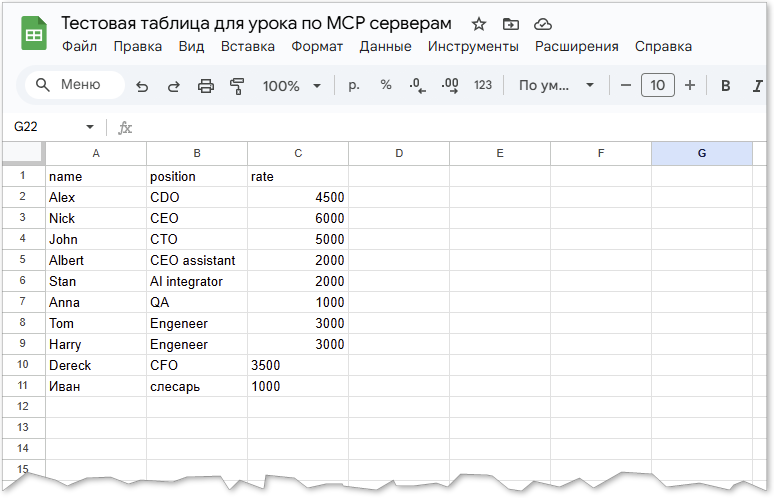Open the Name box dropdown arrow
The width and height of the screenshot is (774, 498).
(90, 127)
